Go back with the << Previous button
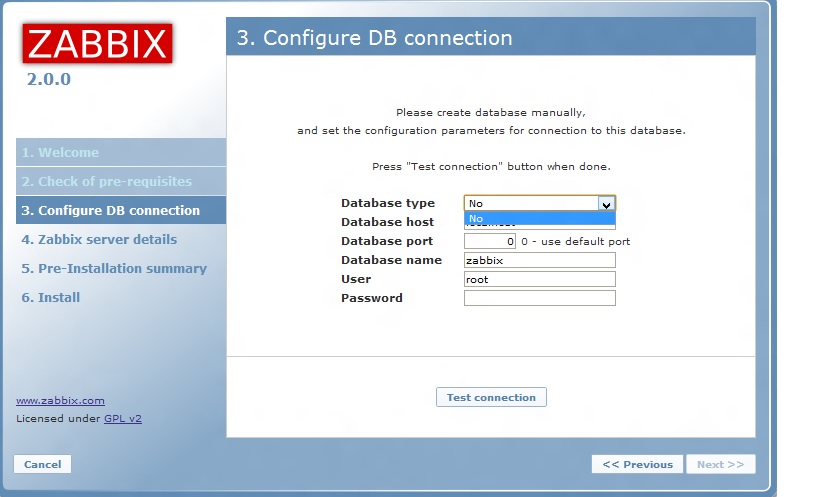Image resolution: width=819 pixels, height=497 pixels. tap(637, 464)
